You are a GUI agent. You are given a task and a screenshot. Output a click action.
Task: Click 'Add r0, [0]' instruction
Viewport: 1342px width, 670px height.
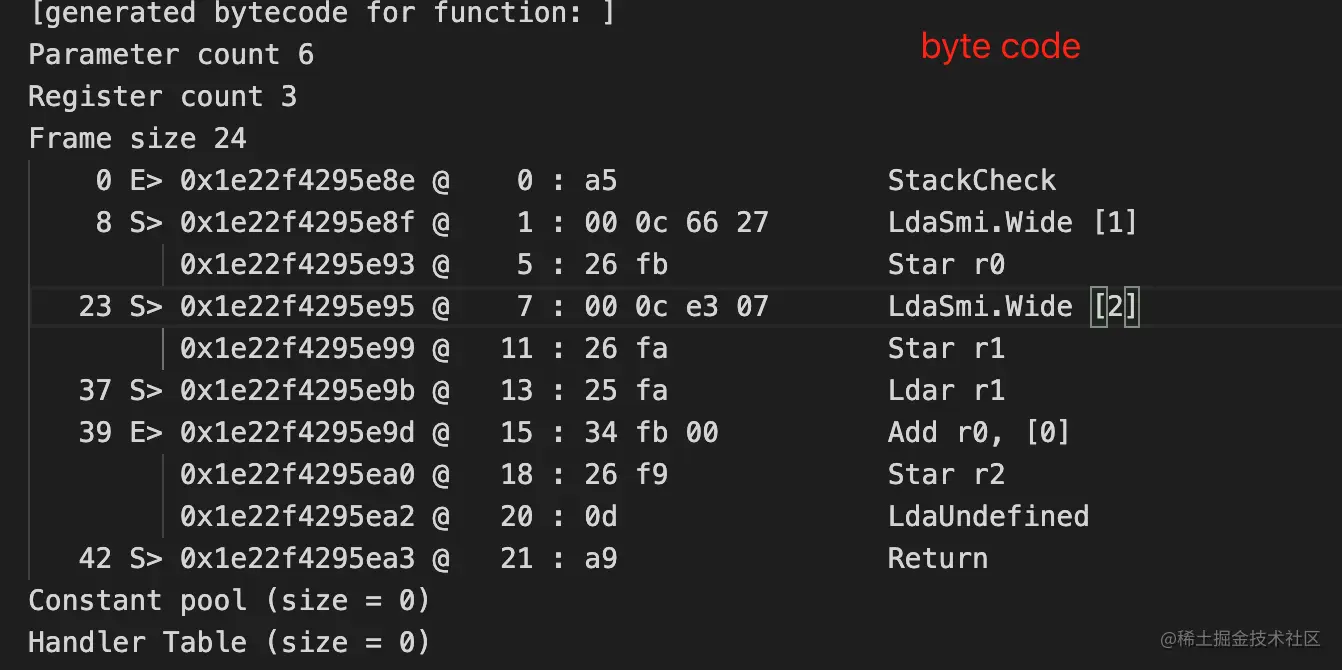979,432
